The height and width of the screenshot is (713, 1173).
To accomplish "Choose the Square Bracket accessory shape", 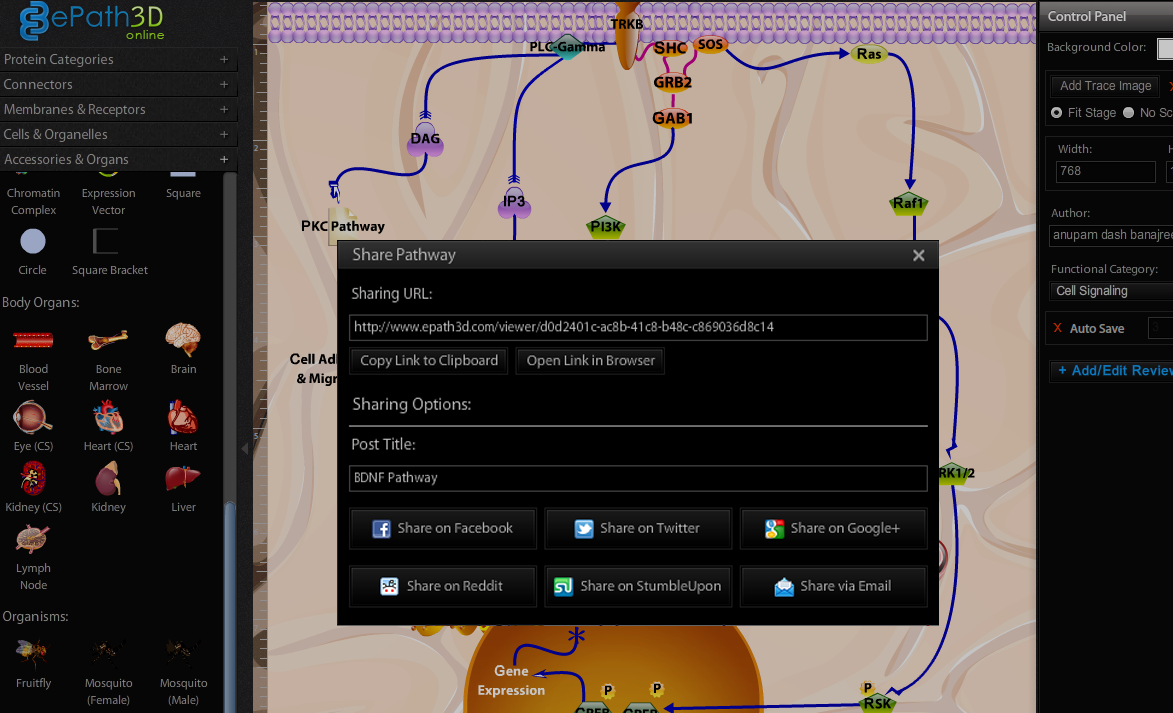I will 105,242.
